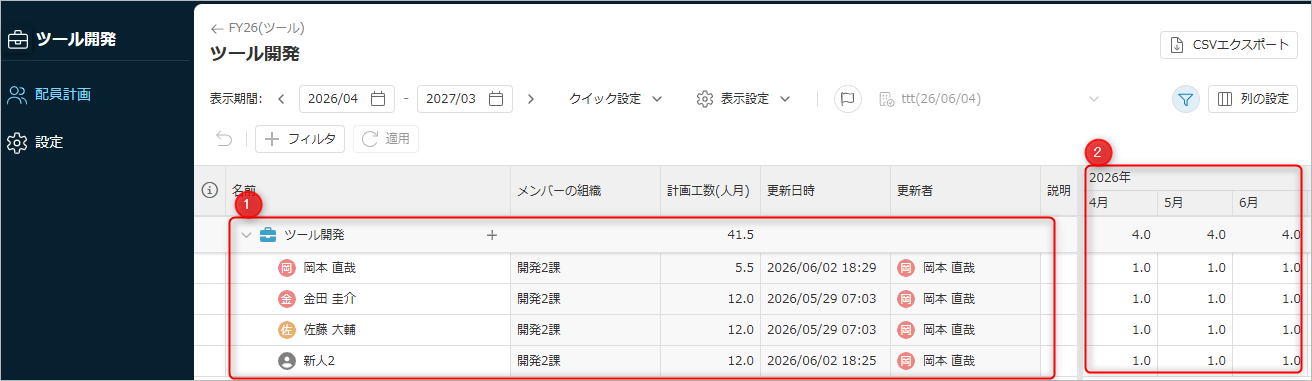This screenshot has width=1312, height=381.
Task: Click 4月 value 1.0 for 佐藤 大輔
Action: click(1141, 329)
